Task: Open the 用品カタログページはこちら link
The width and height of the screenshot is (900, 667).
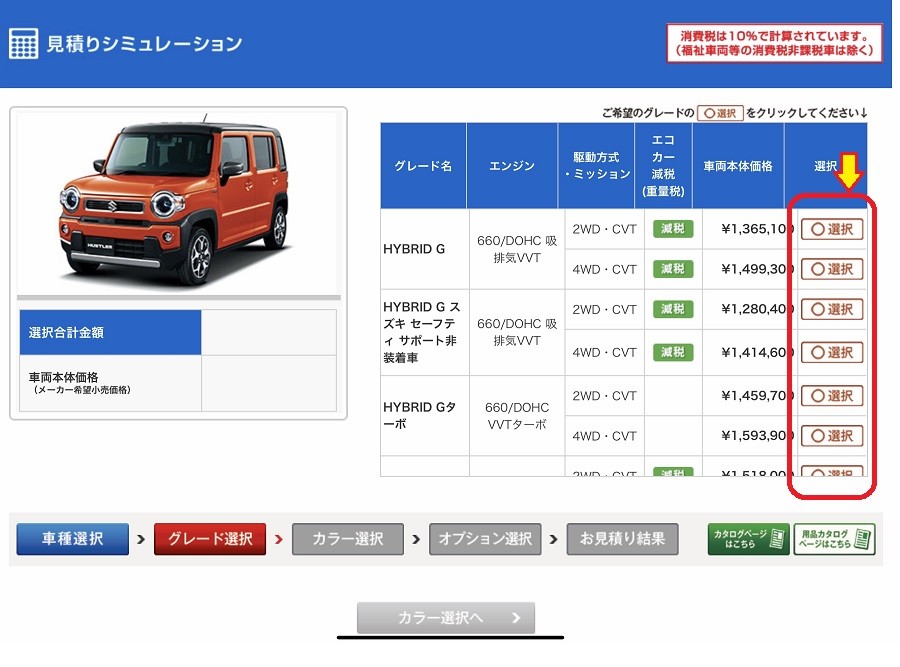Action: coord(835,539)
